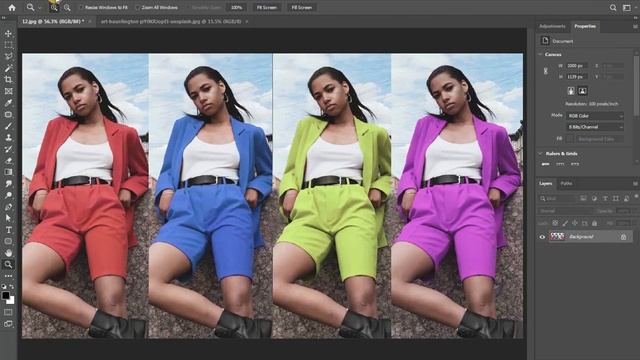Select the Eraser tool
640x360 pixels.
click(8, 161)
